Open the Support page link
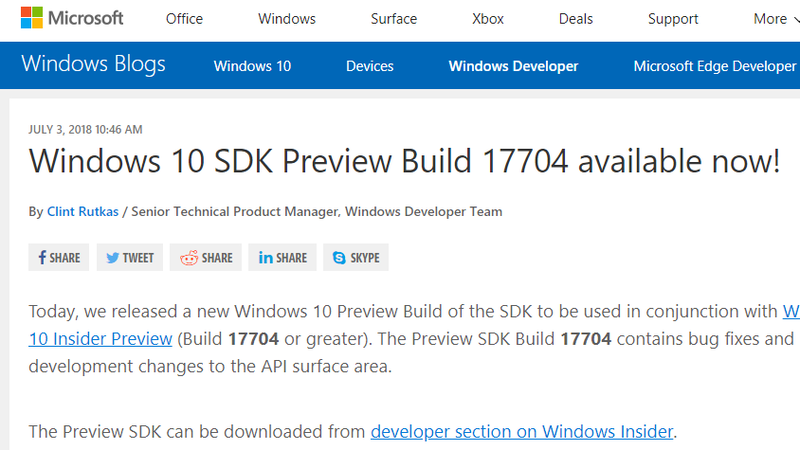The image size is (800, 450). point(673,19)
